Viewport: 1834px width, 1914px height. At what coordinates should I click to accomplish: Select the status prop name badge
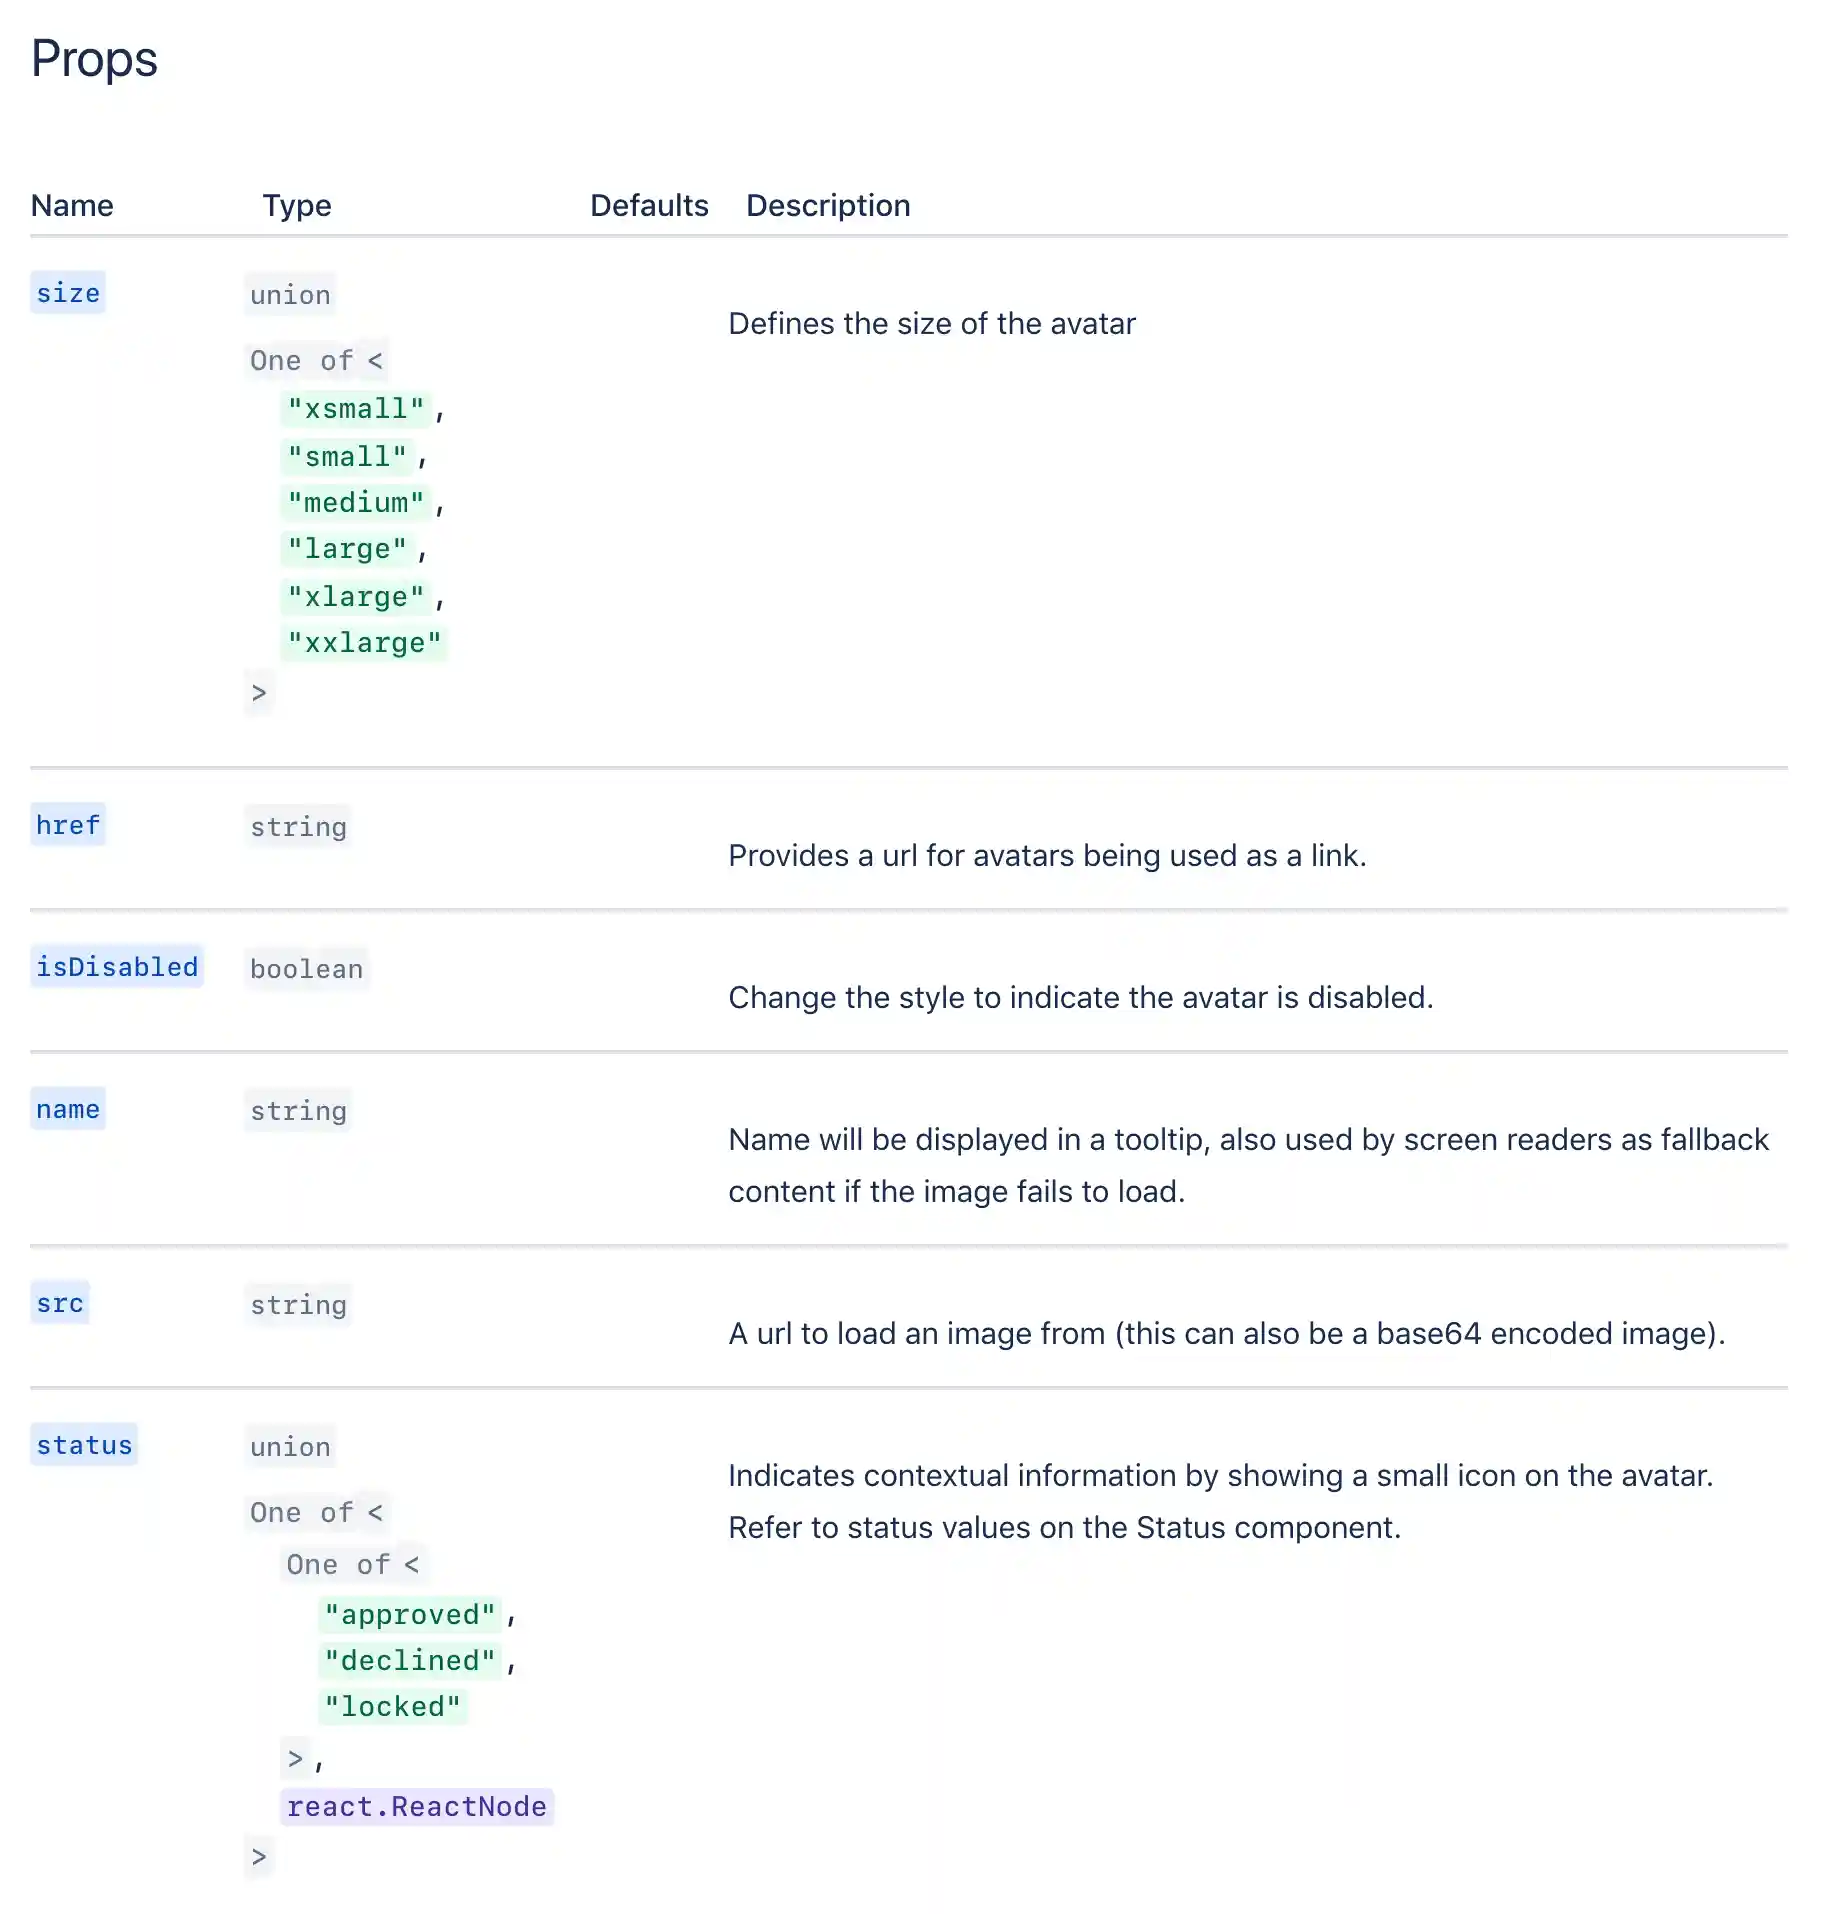[84, 1445]
